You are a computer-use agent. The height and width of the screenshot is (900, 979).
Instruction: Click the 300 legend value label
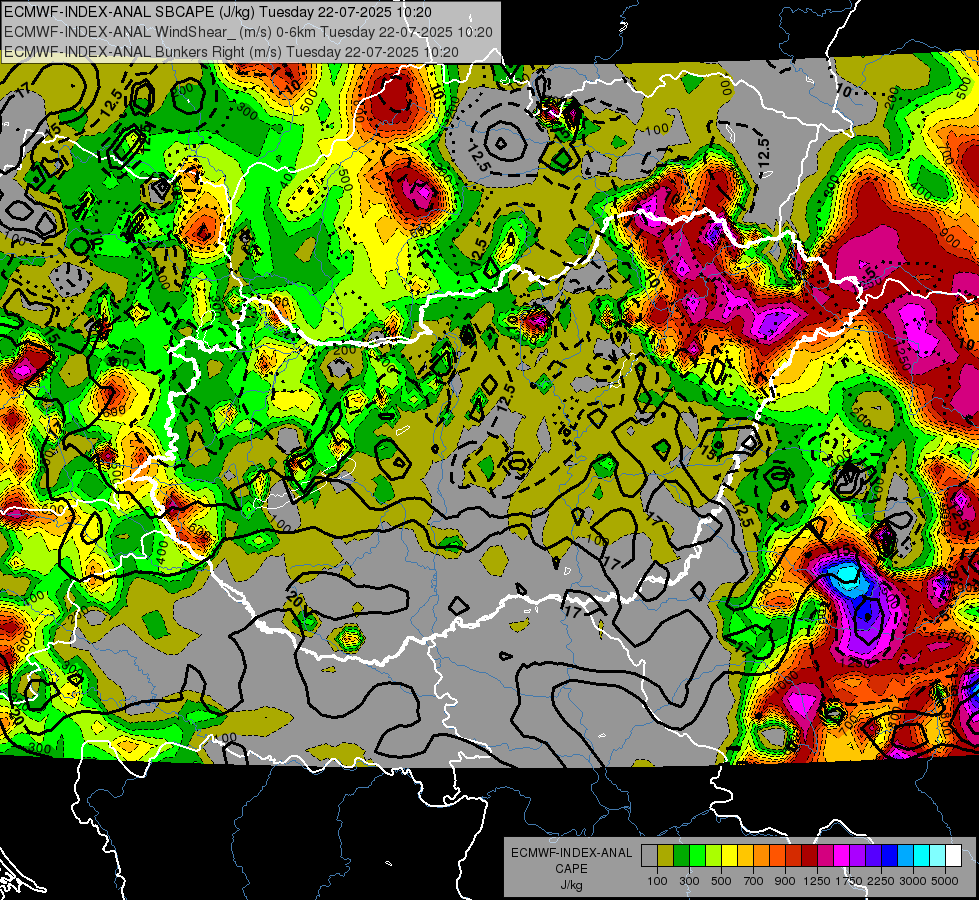[689, 881]
